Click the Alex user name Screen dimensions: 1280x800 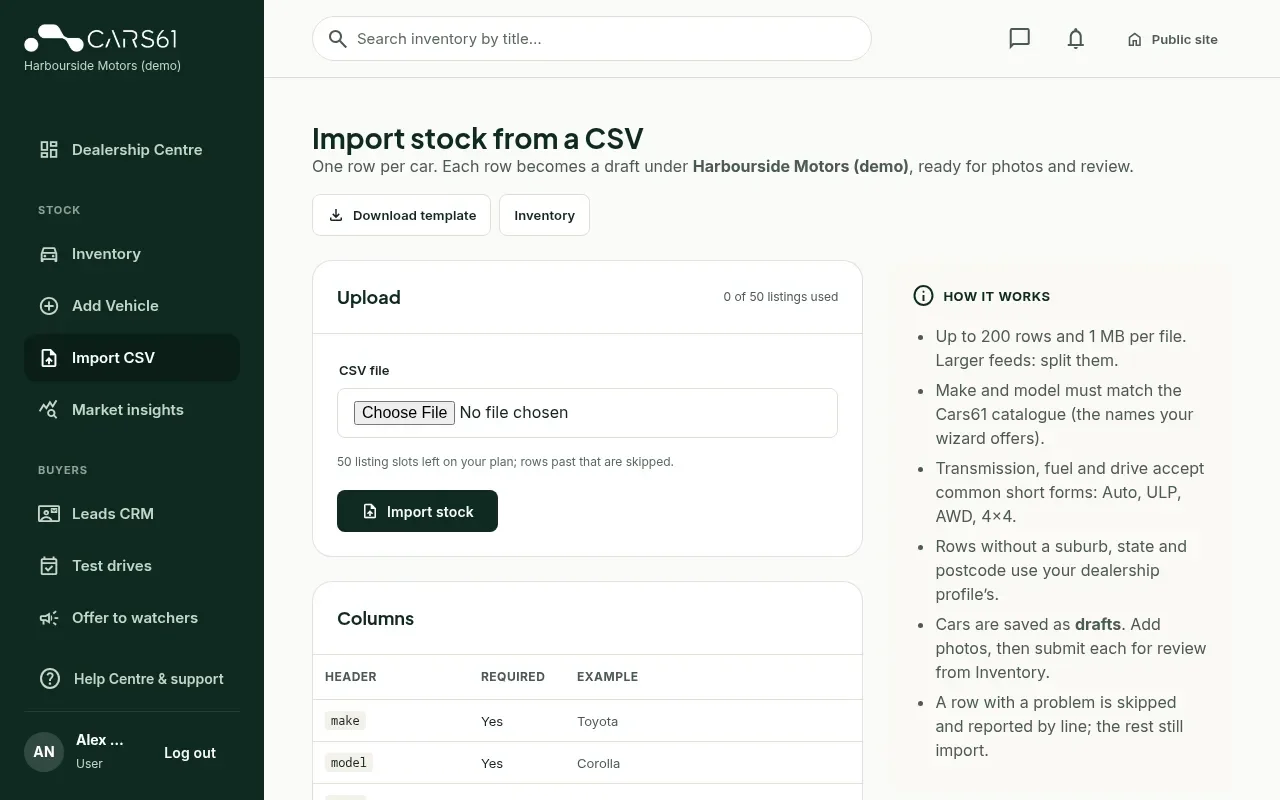click(x=100, y=740)
